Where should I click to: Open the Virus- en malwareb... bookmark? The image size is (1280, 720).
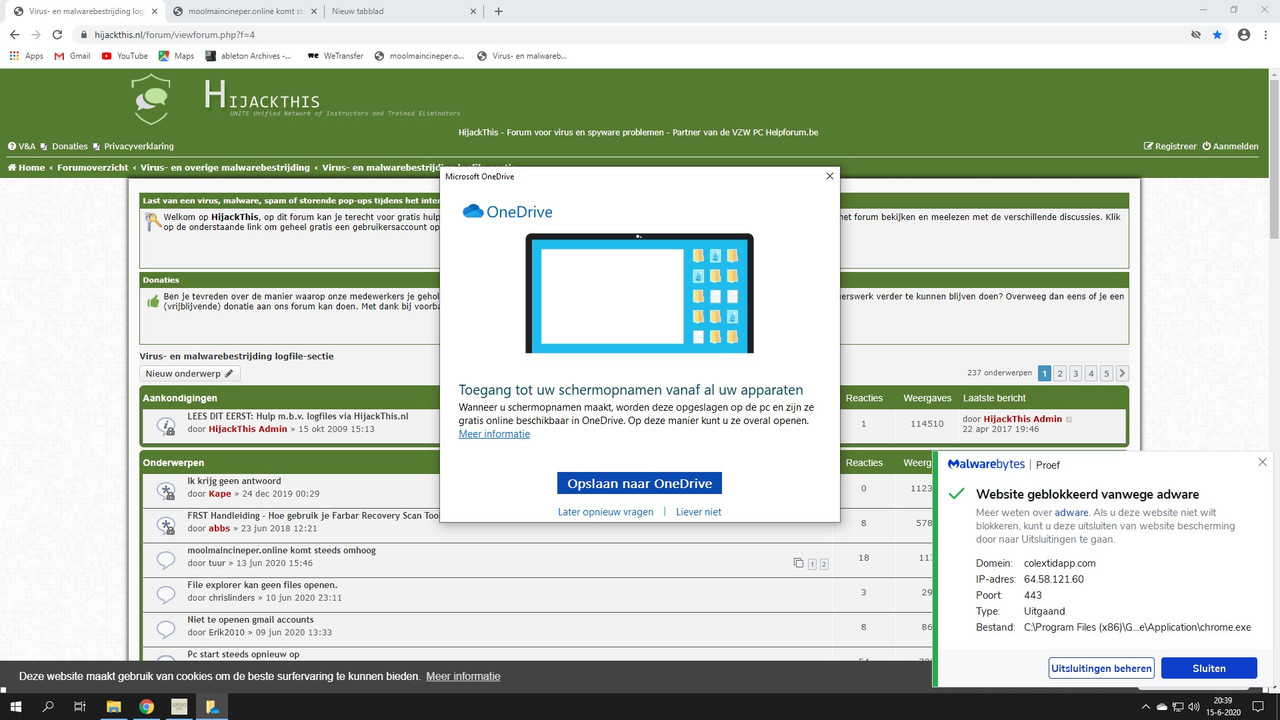521,56
